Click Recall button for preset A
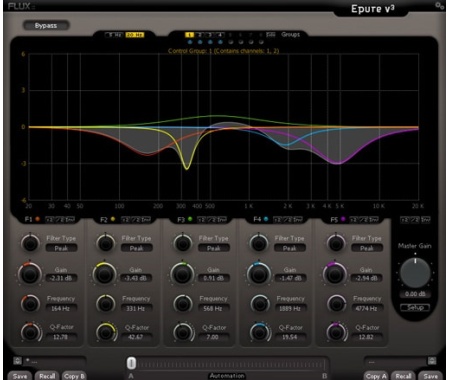 point(47,376)
